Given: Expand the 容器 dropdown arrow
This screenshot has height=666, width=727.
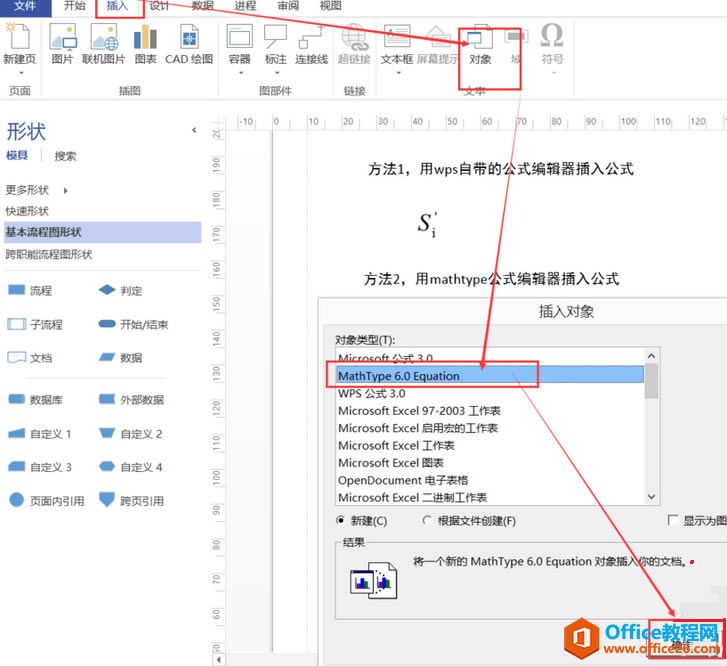Looking at the screenshot, I should 240,72.
